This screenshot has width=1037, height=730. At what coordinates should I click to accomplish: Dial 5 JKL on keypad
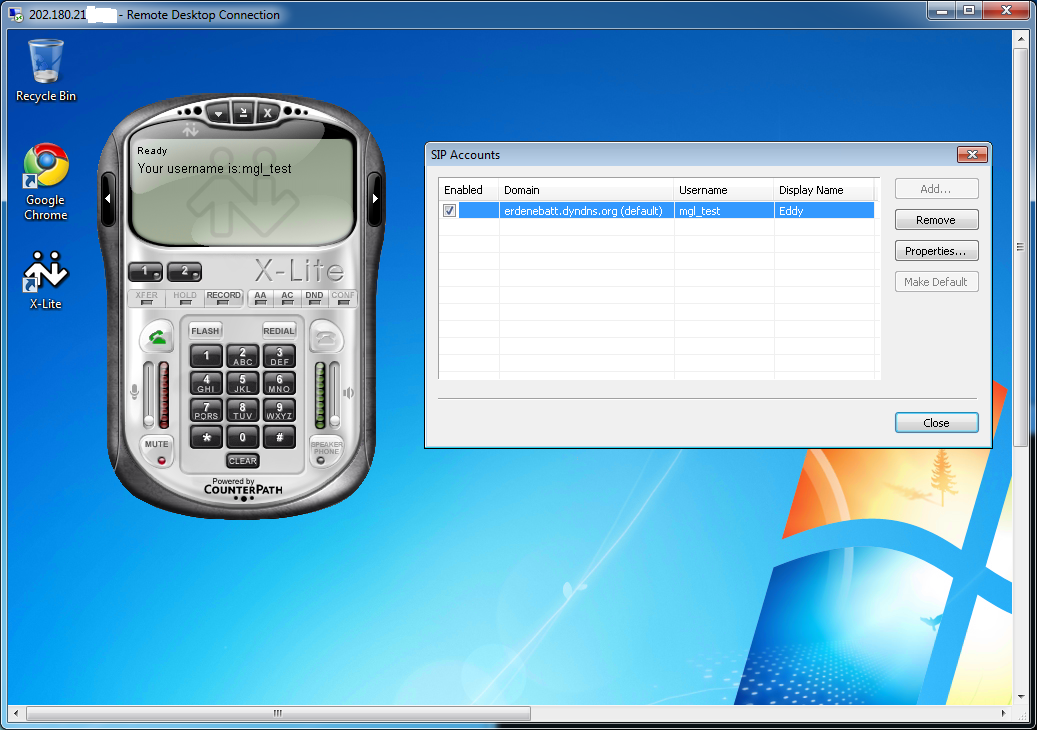(x=243, y=384)
